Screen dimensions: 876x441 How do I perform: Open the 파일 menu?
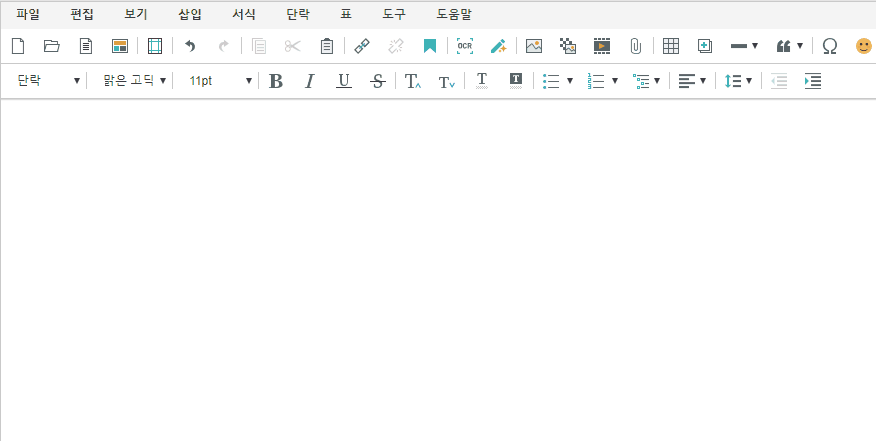28,15
